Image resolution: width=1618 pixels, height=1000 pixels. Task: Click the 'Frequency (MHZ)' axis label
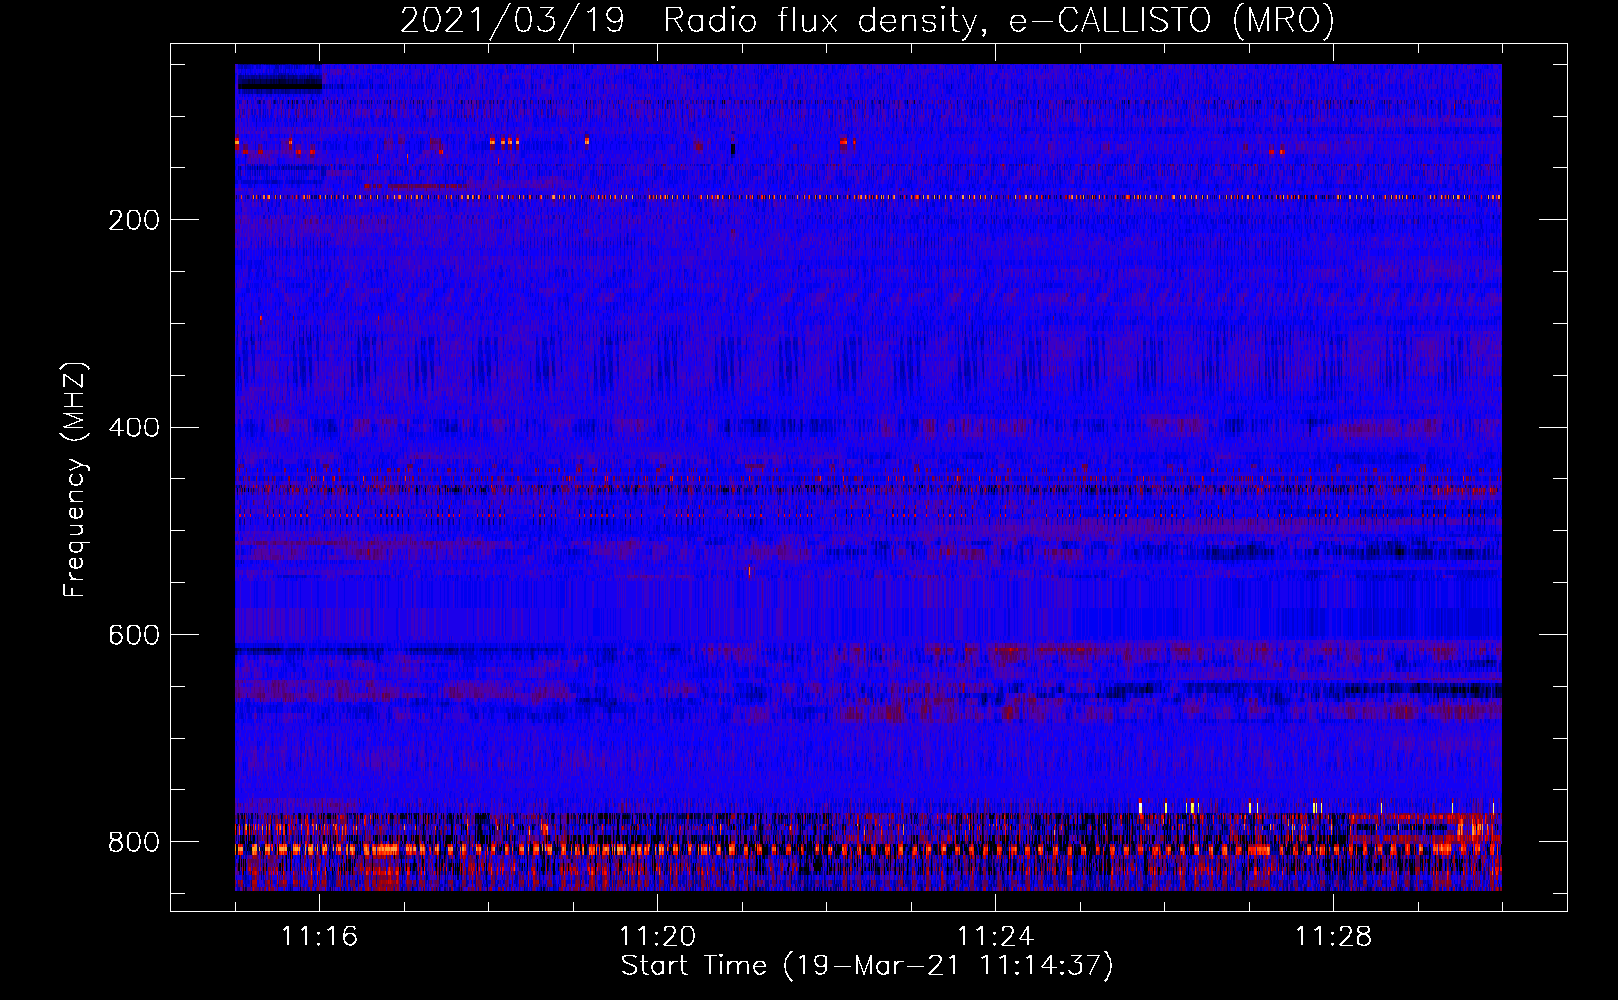coord(75,479)
